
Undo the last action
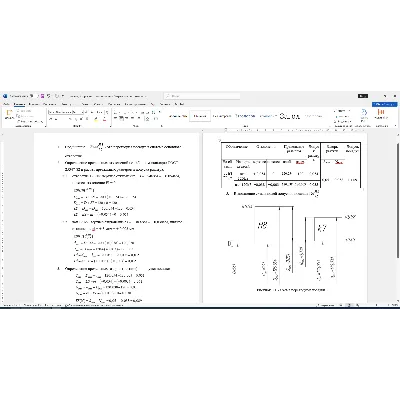coord(49,96)
